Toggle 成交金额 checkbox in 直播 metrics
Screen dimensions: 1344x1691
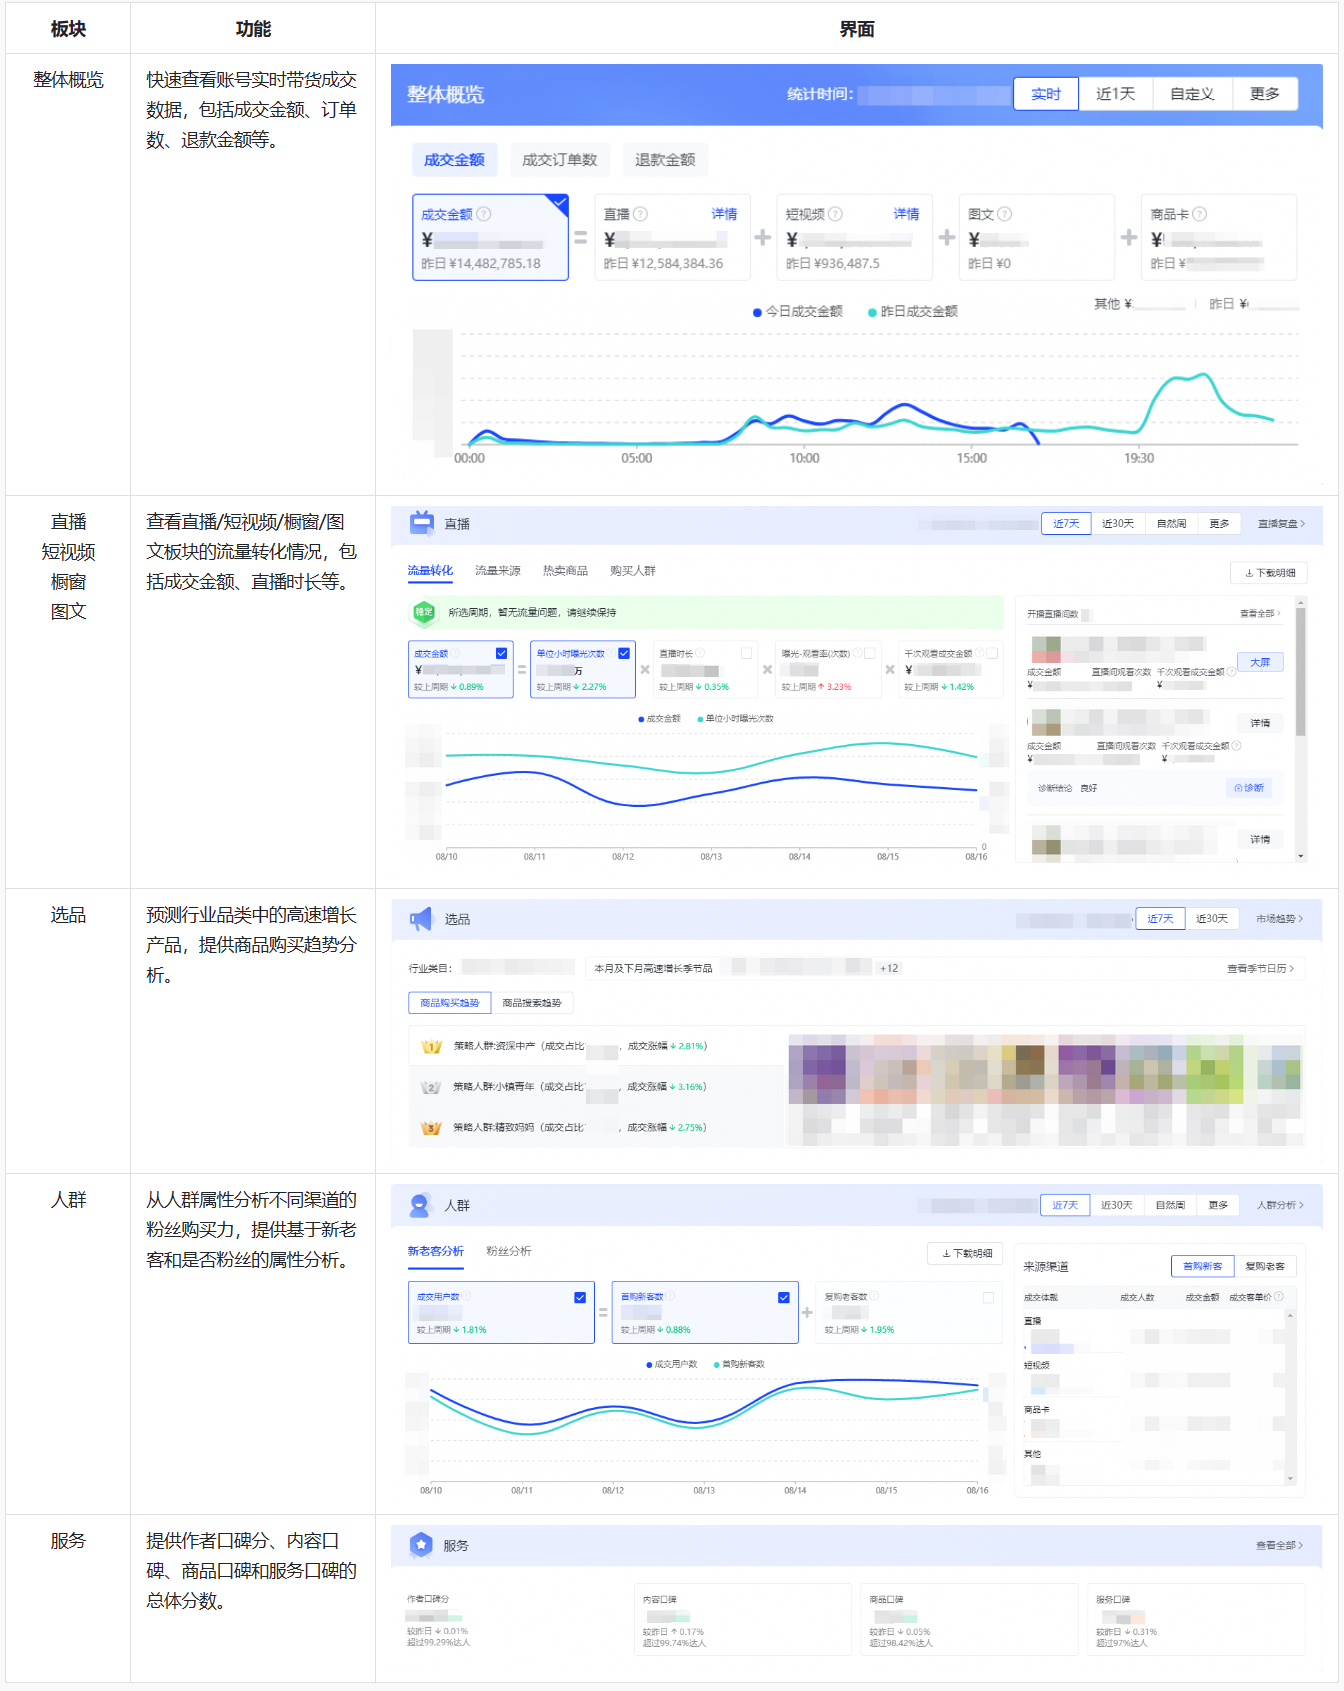pos(502,653)
